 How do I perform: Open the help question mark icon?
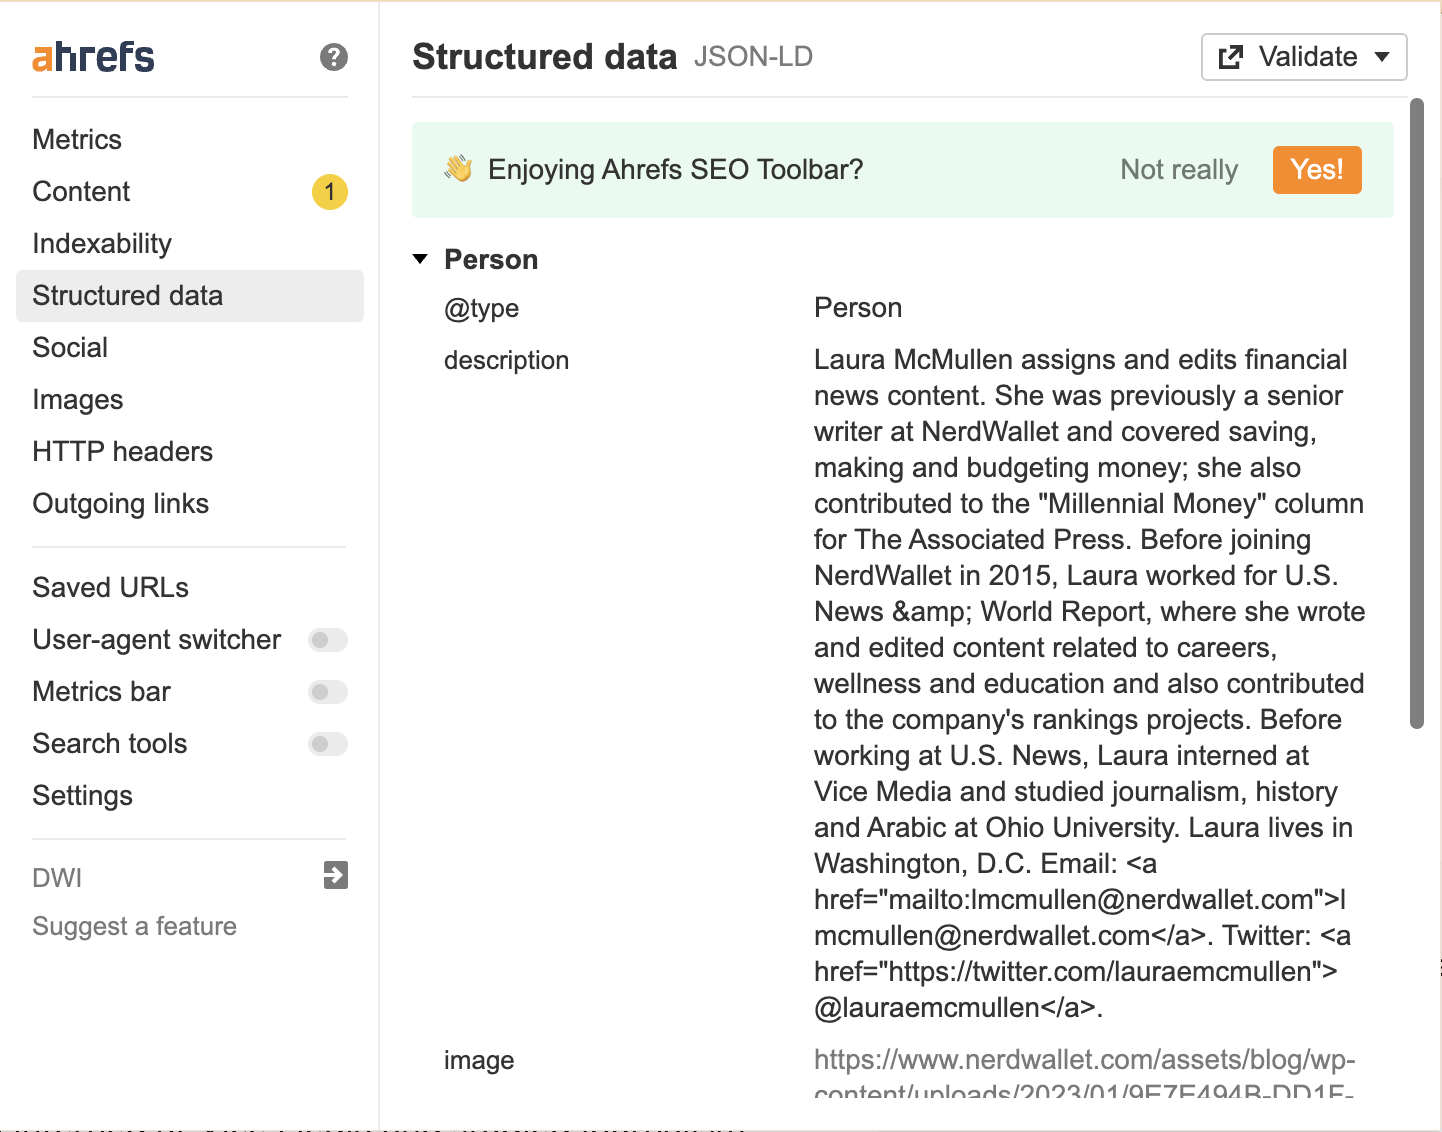pyautogui.click(x=334, y=57)
